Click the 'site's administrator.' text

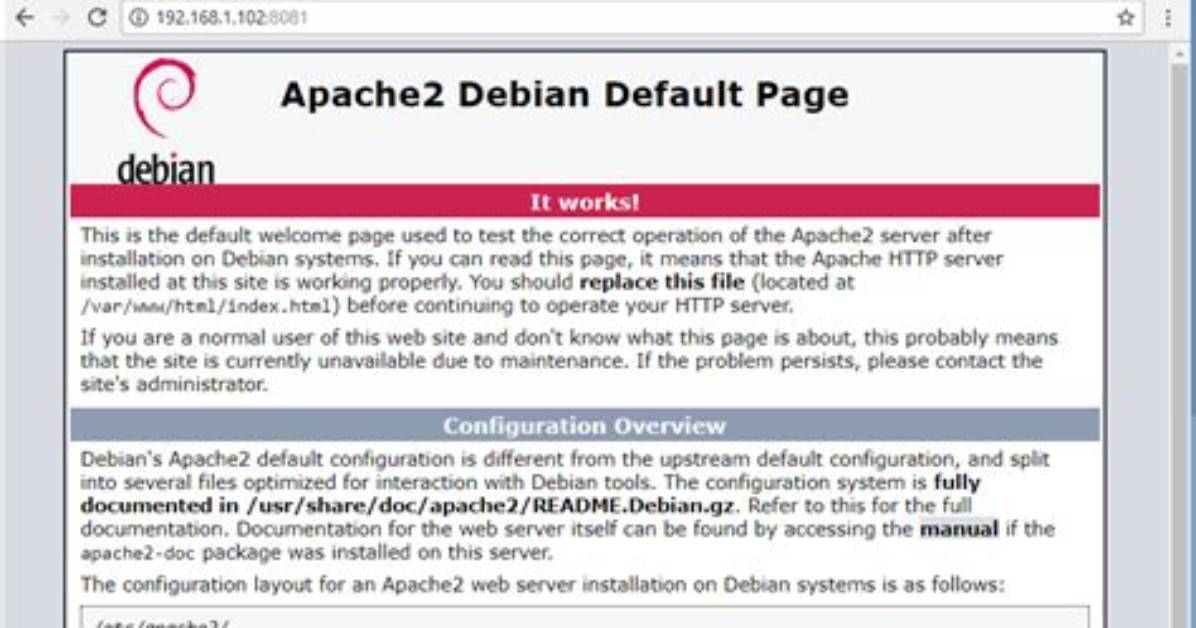pos(175,385)
